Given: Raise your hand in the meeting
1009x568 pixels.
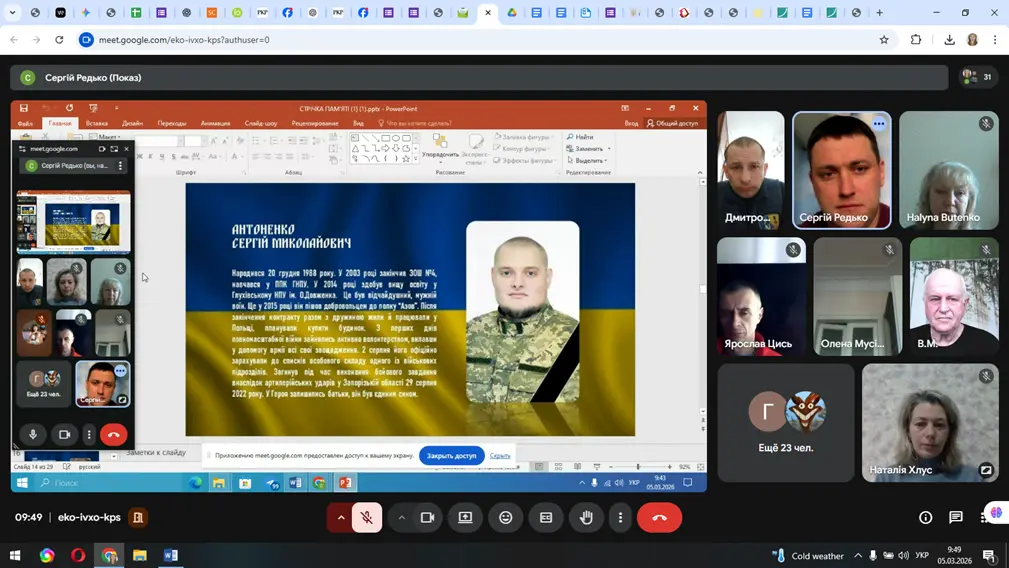Looking at the screenshot, I should (587, 517).
